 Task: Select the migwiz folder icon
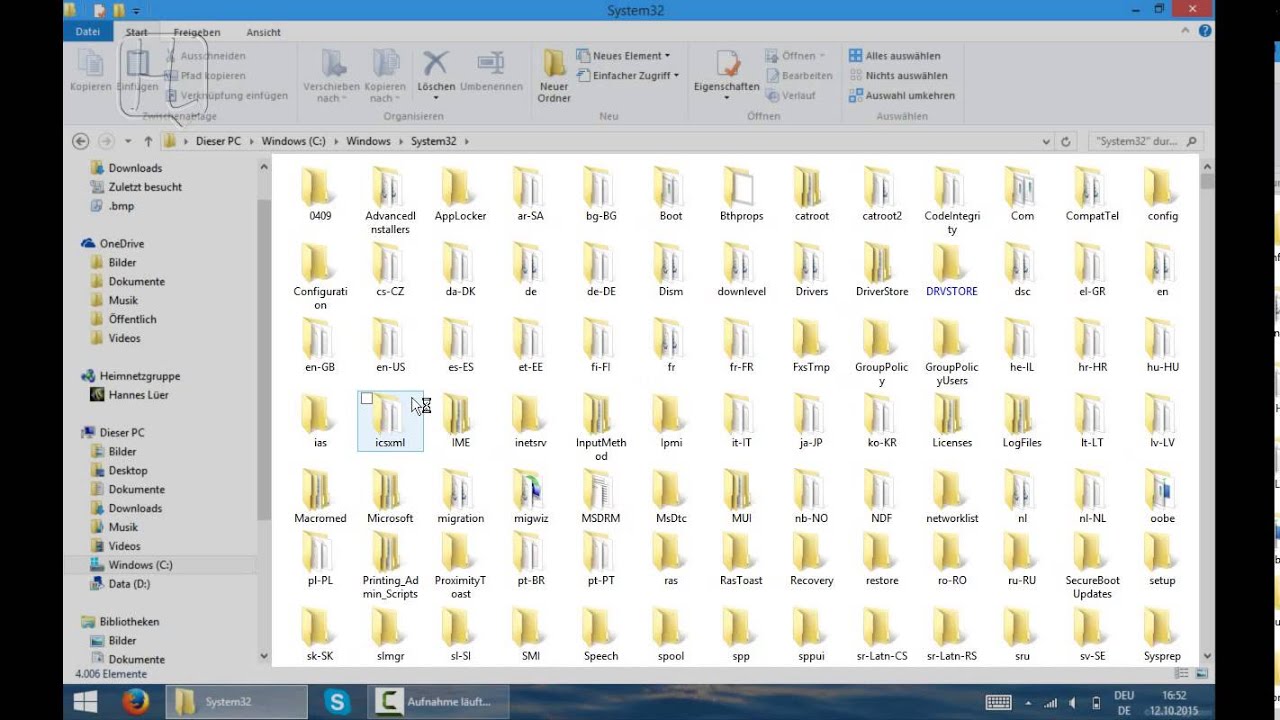click(x=531, y=490)
